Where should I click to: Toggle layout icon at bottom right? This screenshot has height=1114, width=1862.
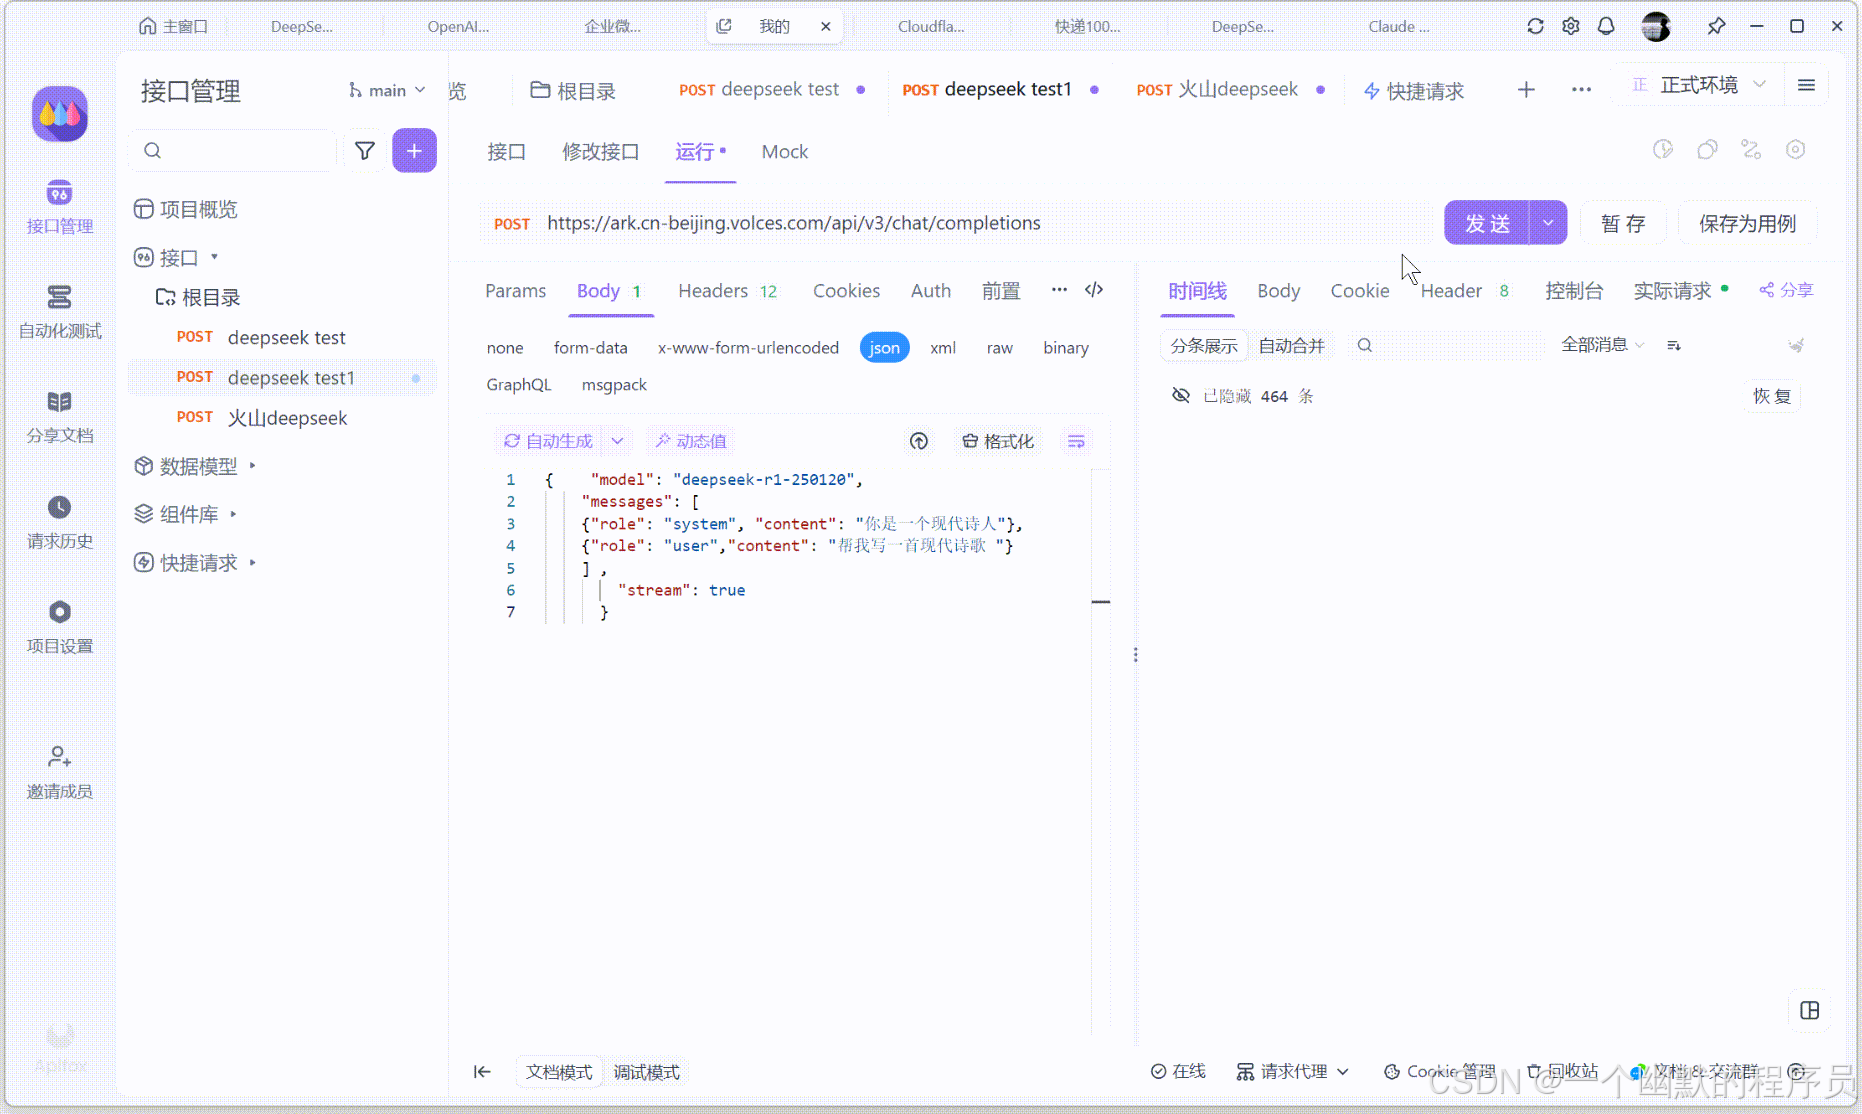point(1810,1010)
